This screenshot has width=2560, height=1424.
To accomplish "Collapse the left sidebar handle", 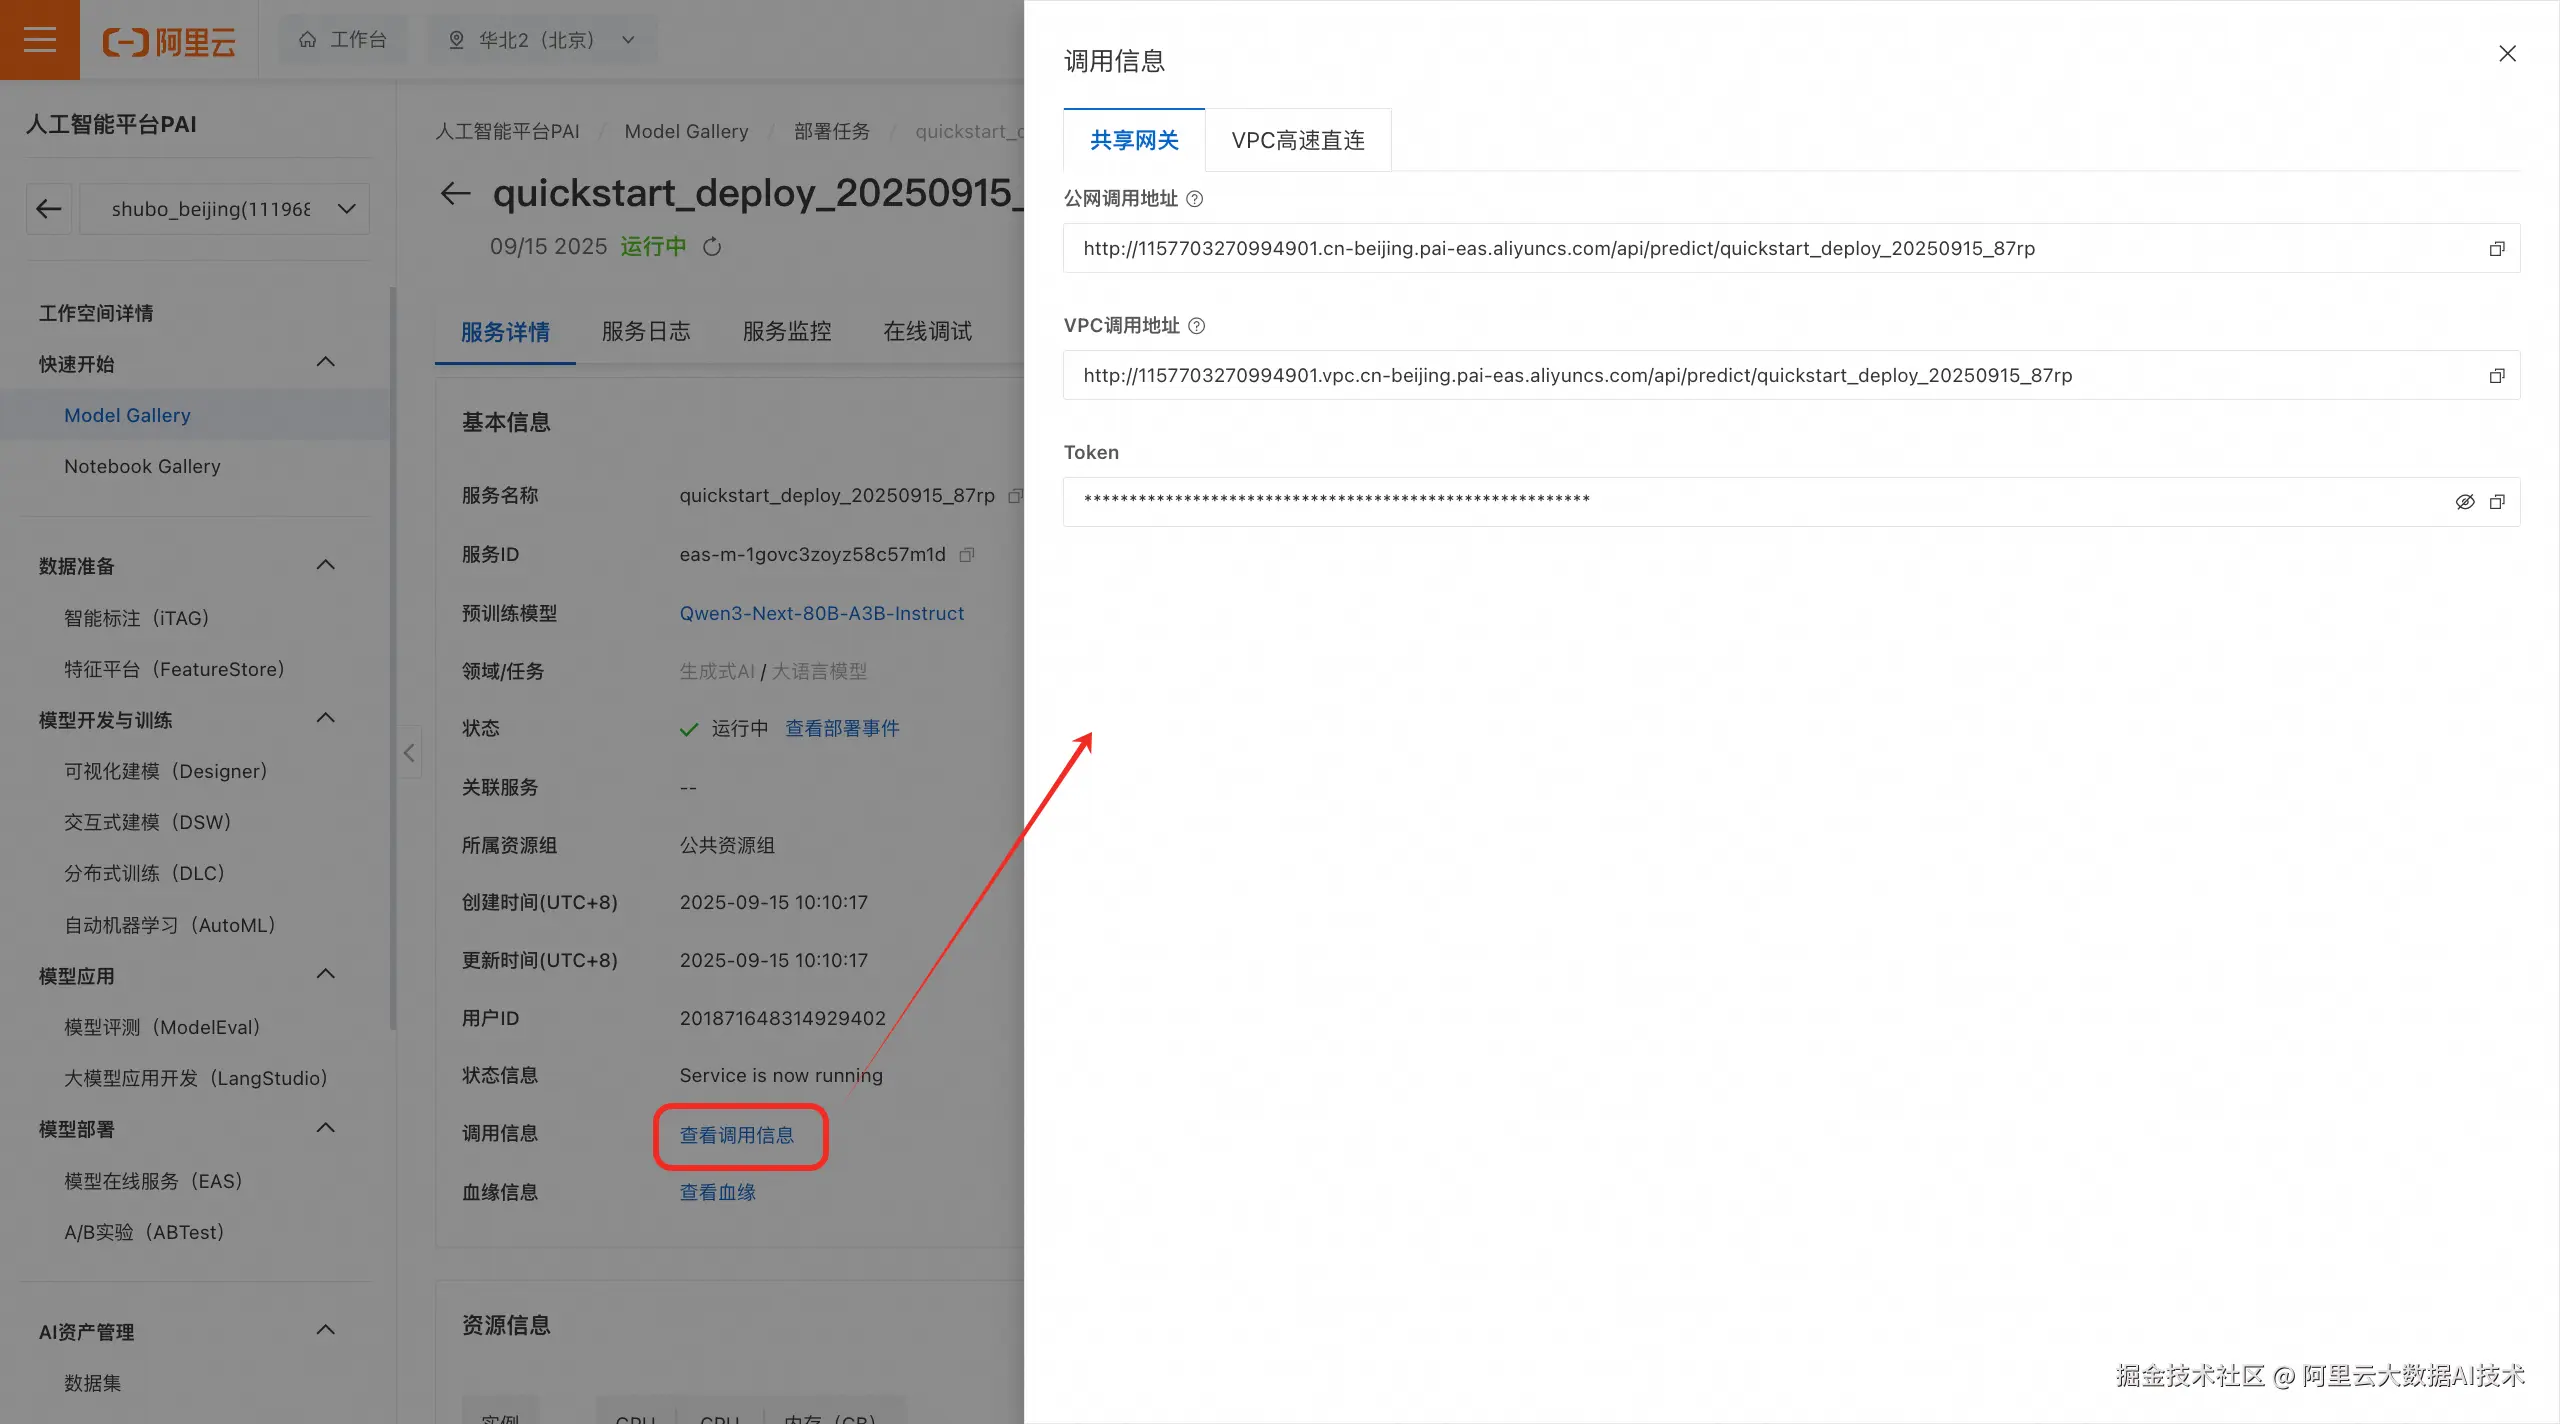I will click(x=409, y=753).
